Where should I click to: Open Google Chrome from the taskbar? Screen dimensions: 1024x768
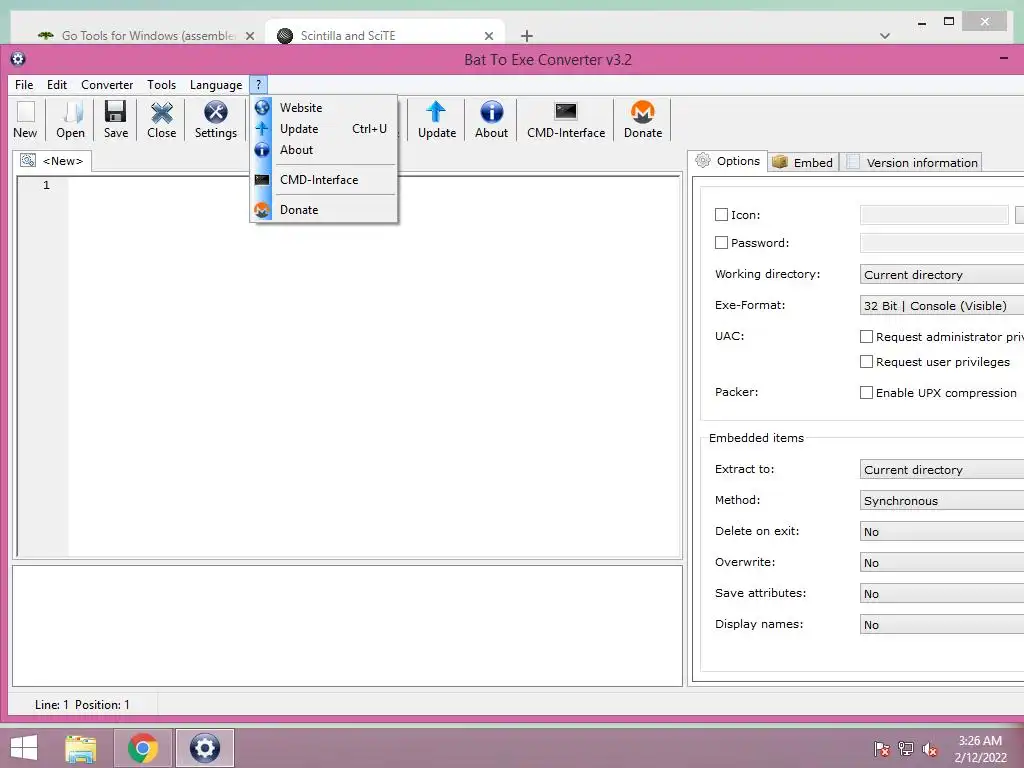[x=143, y=748]
